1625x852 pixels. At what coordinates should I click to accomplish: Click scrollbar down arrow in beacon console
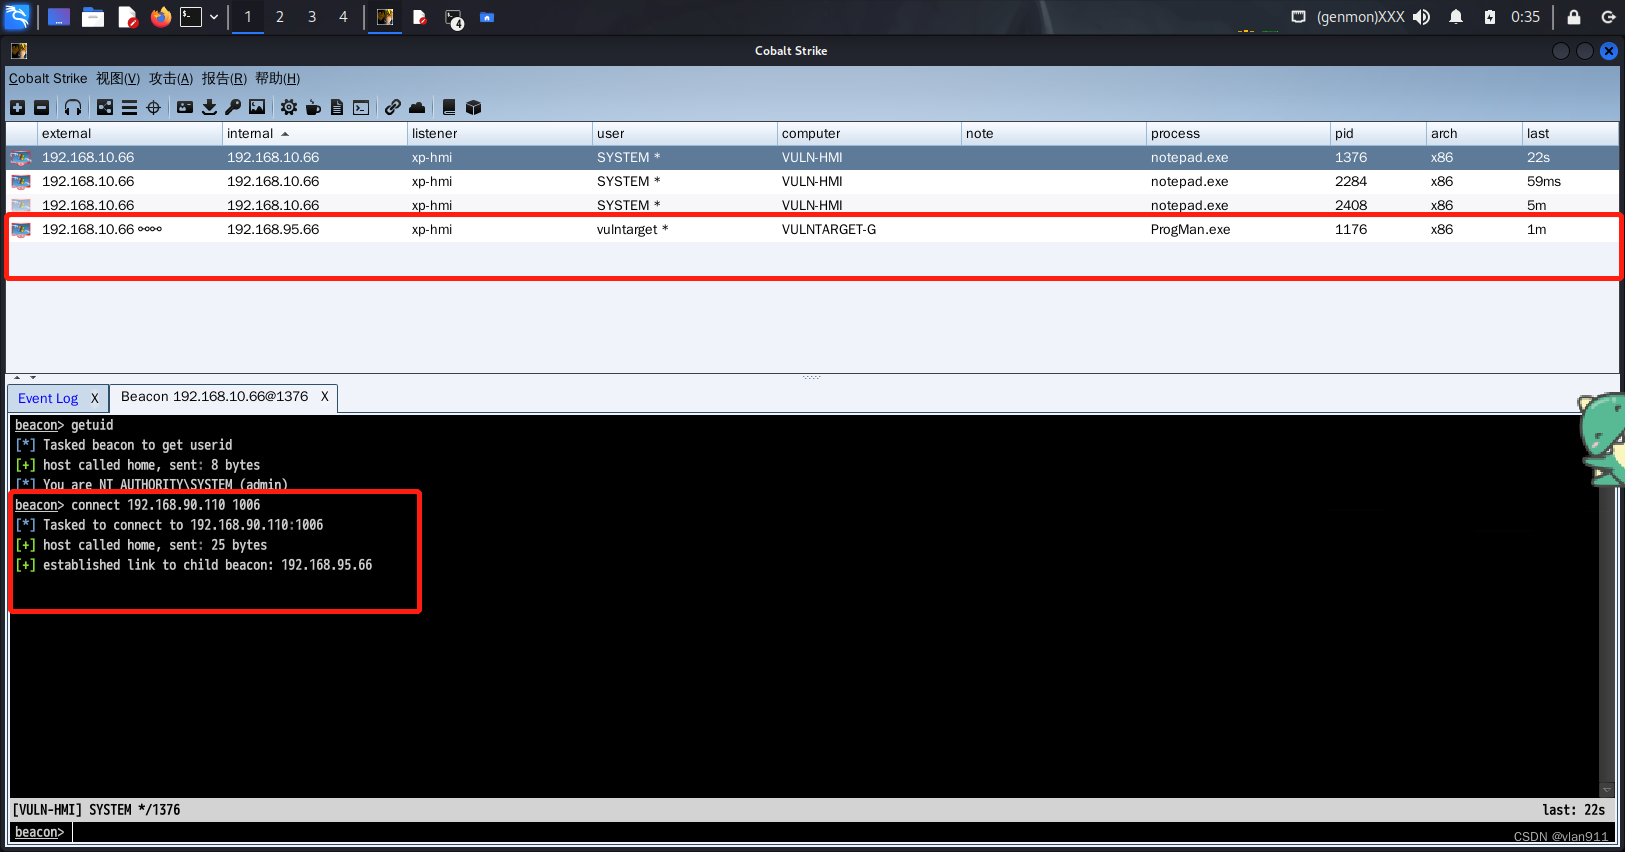tap(1607, 790)
